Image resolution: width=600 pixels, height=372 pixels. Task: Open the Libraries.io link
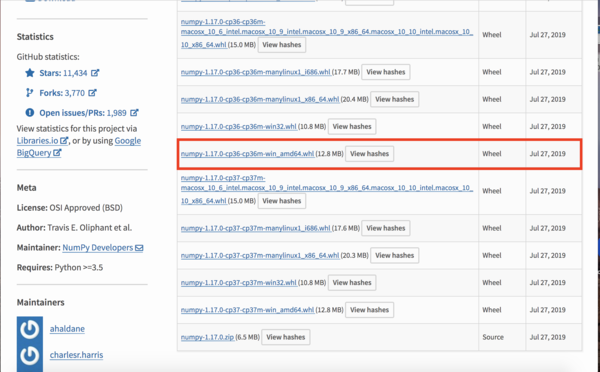tap(38, 140)
